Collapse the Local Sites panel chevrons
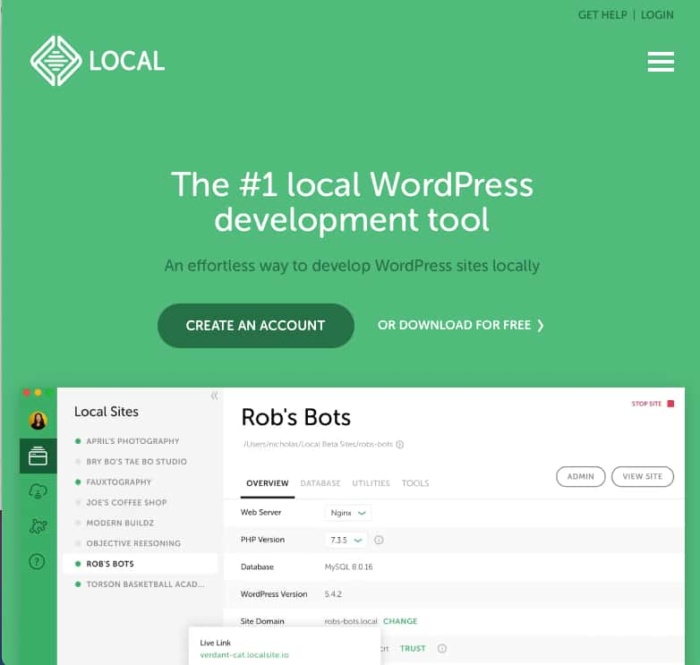The width and height of the screenshot is (700, 665). point(214,395)
